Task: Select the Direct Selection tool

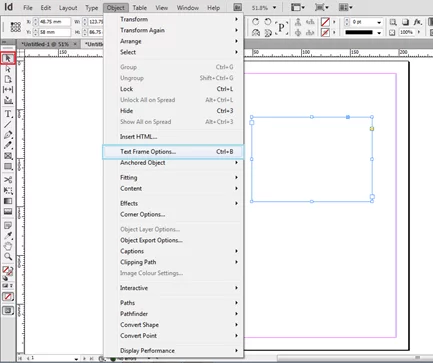Action: pos(8,69)
